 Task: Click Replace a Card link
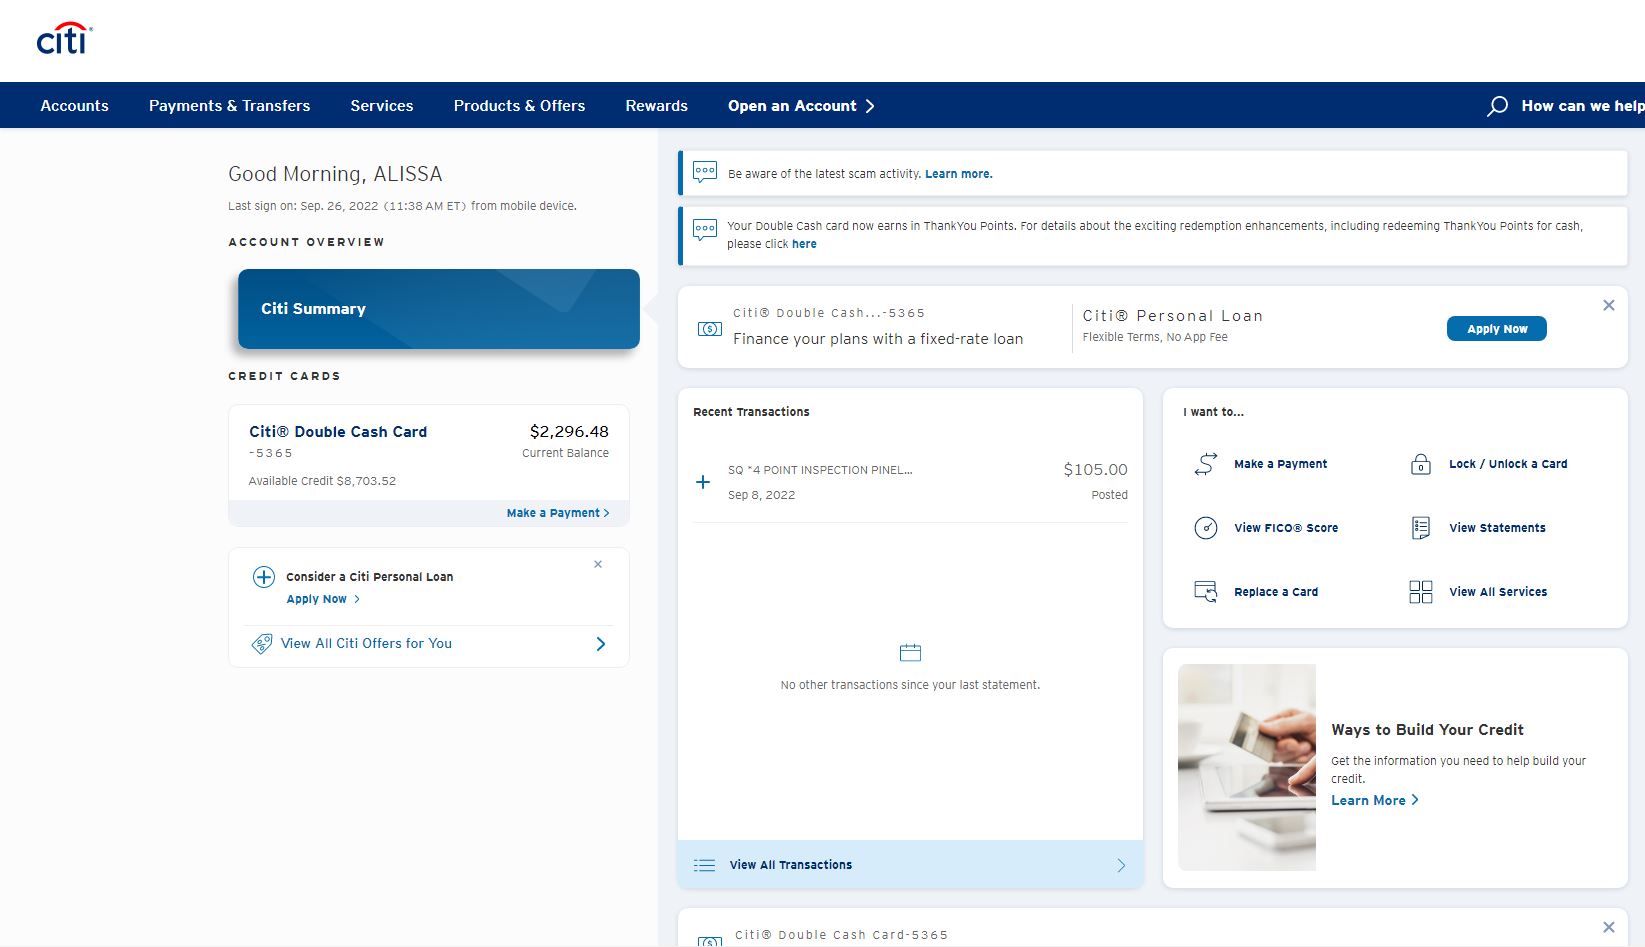coord(1276,592)
